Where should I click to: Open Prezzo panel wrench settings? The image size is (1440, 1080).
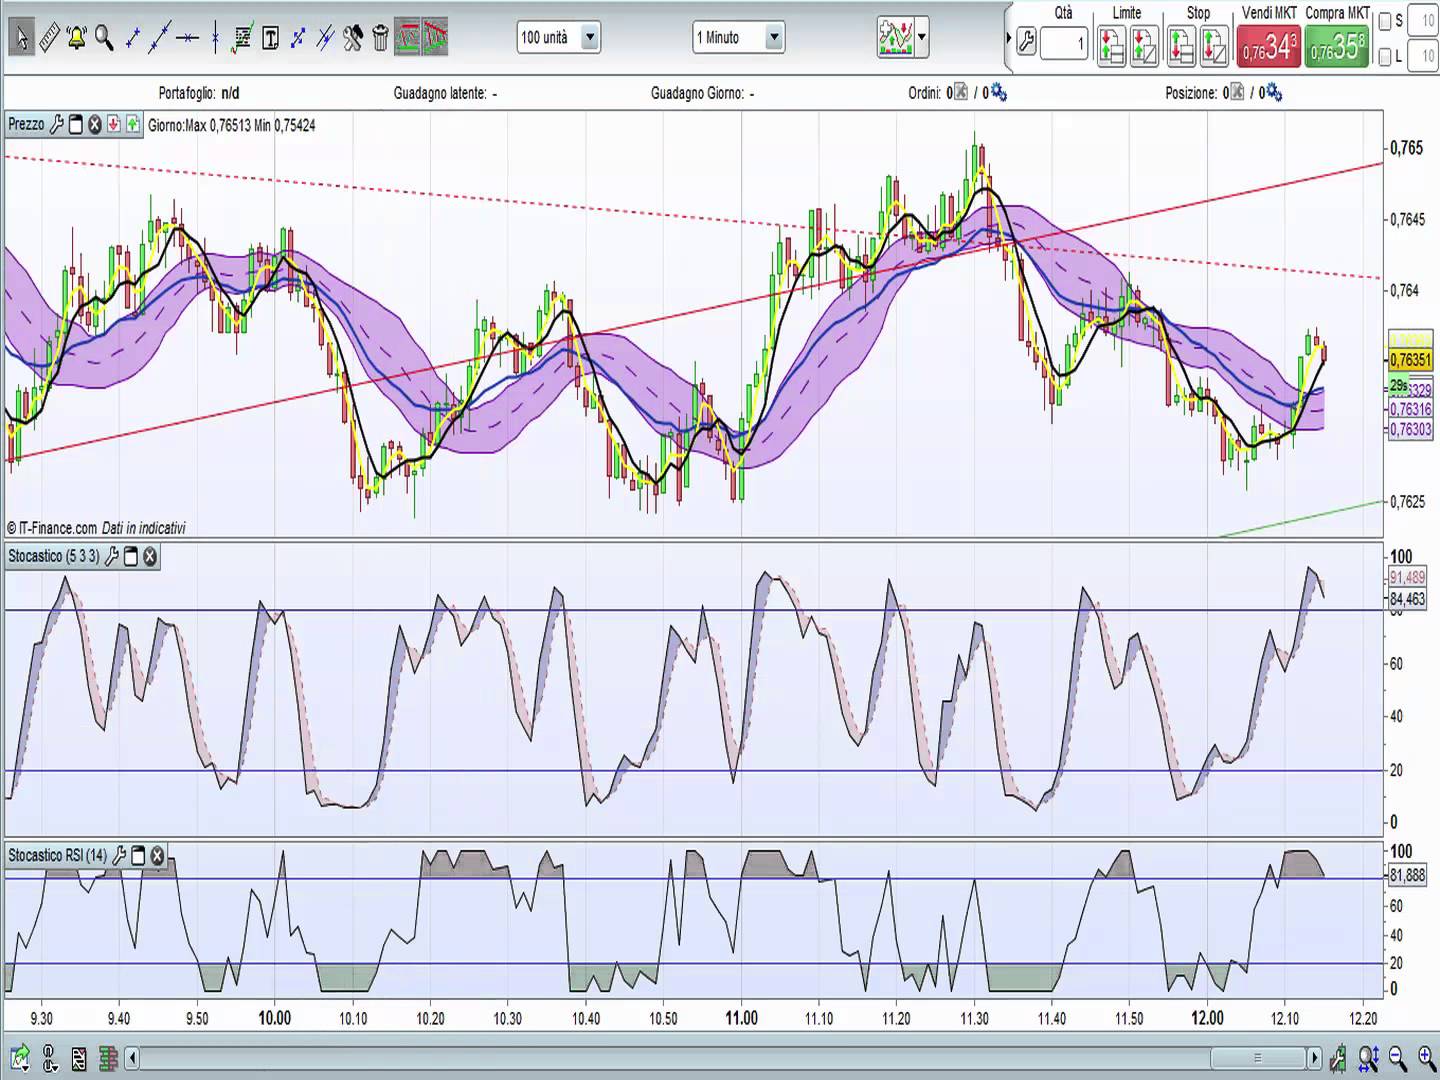point(56,124)
